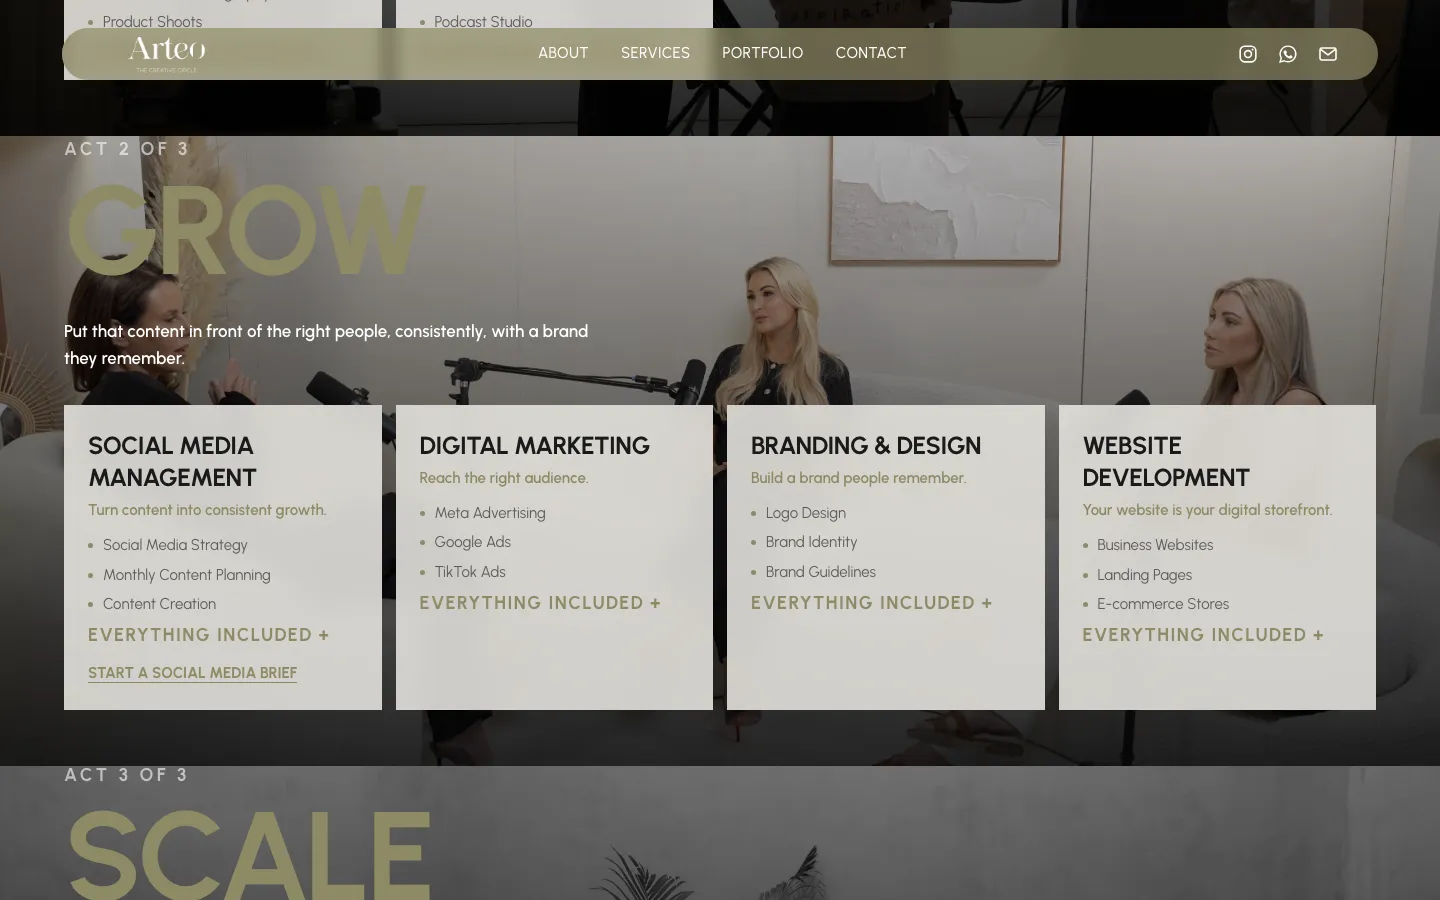1440x900 pixels.
Task: Click the Social Media Strategy list item
Action: tap(175, 545)
